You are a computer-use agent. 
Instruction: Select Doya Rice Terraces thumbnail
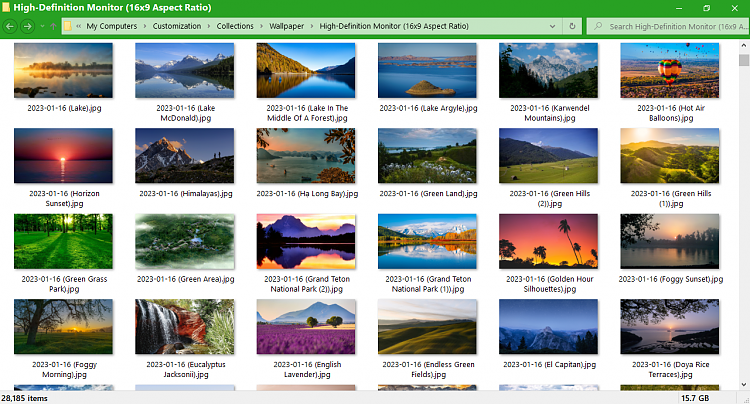point(670,327)
